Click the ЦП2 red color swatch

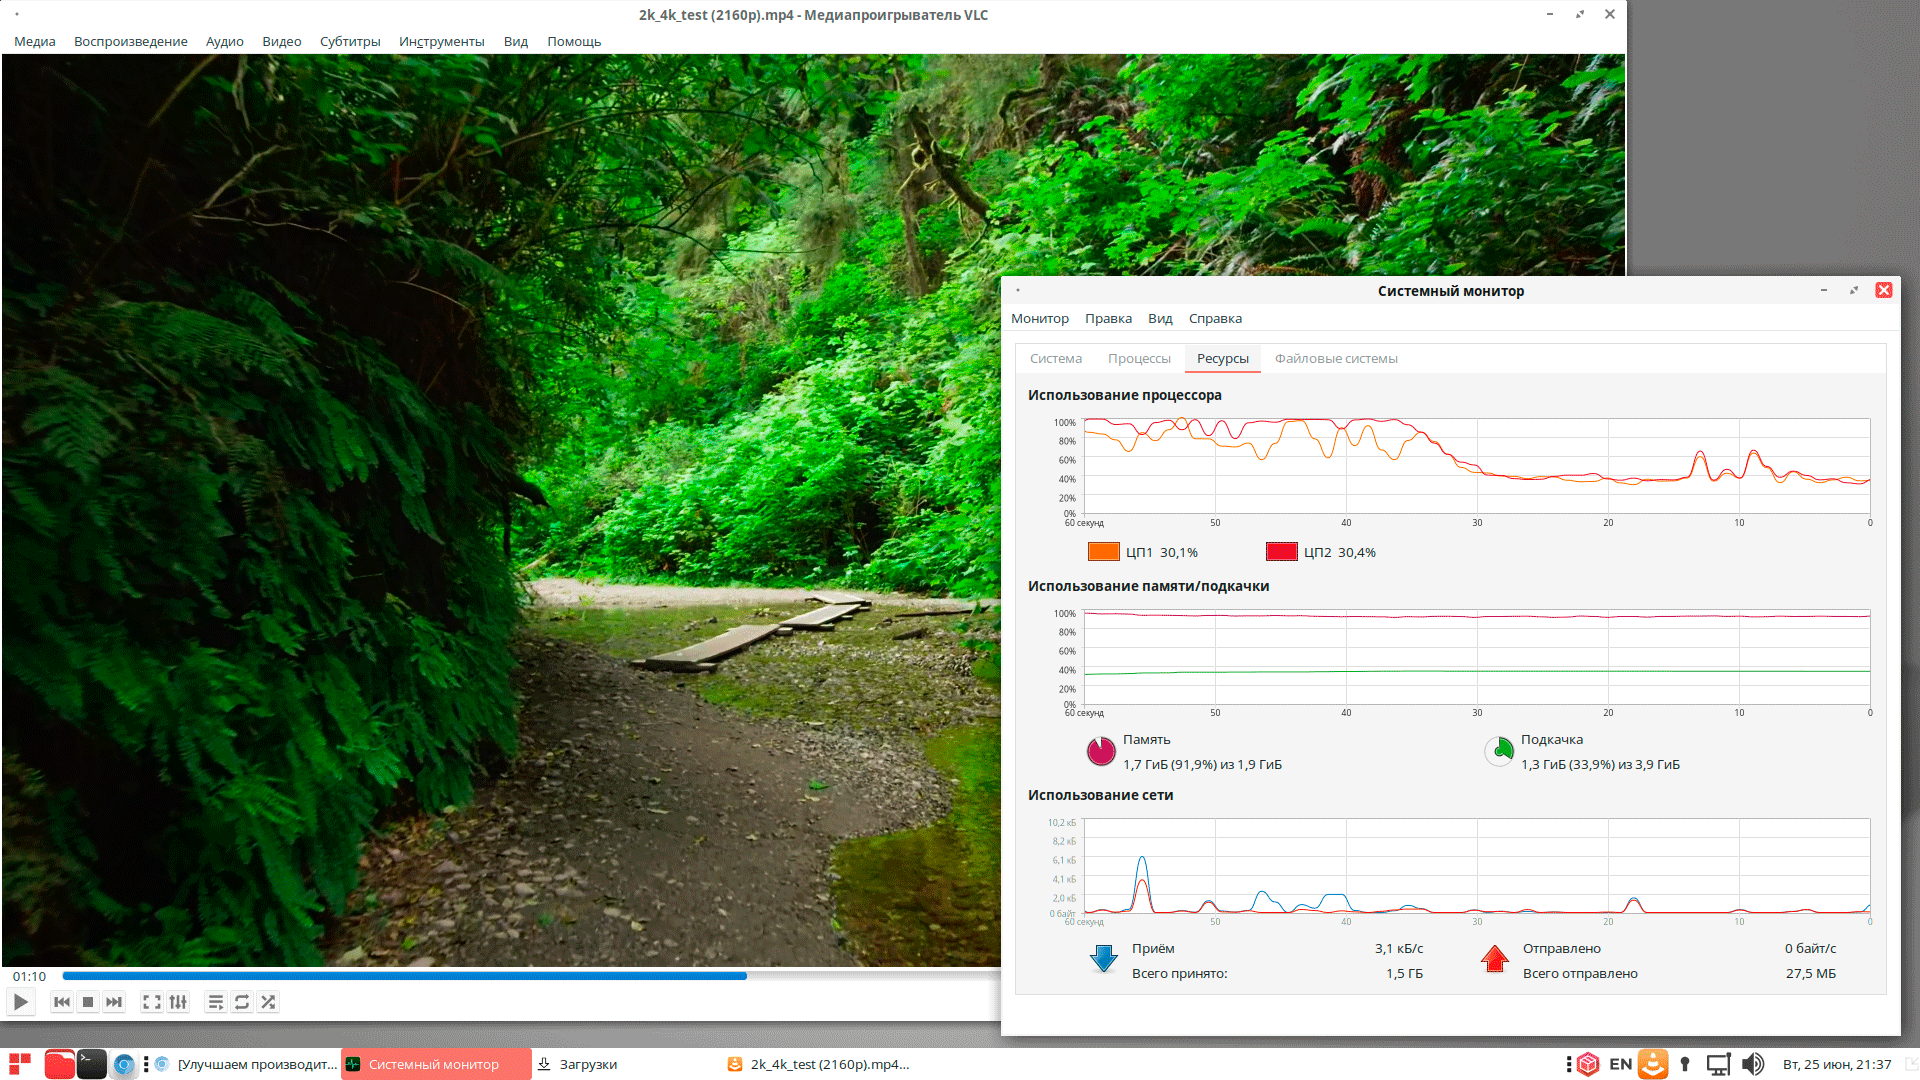tap(1281, 552)
